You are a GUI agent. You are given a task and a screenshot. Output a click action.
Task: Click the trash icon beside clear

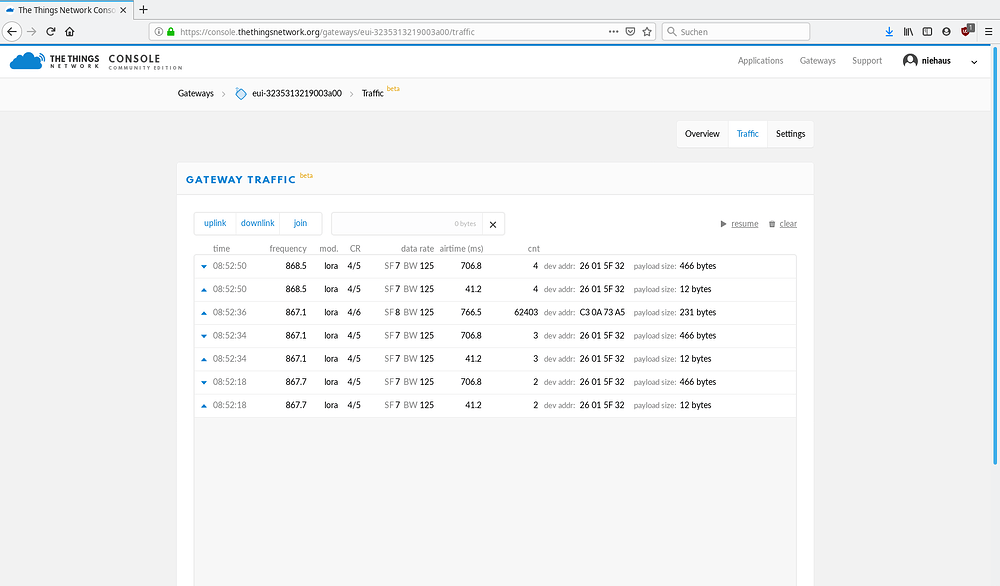772,224
